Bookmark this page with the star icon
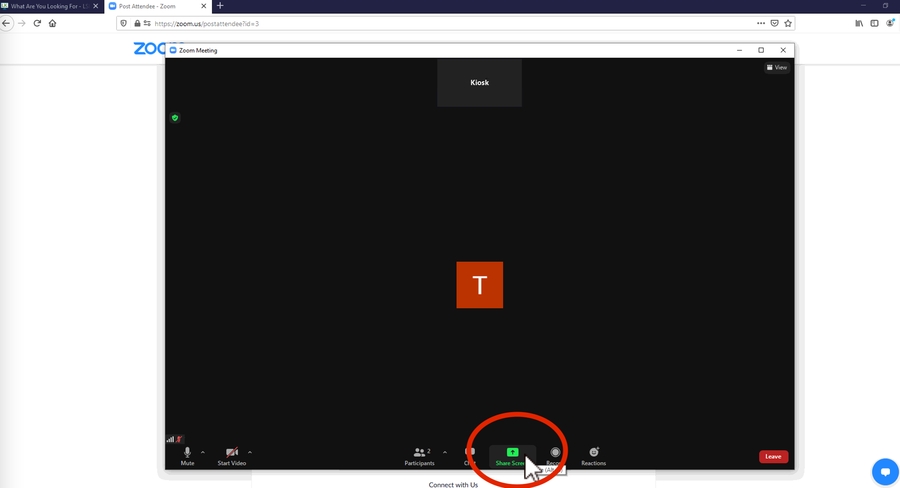Image resolution: width=900 pixels, height=488 pixels. pos(788,23)
